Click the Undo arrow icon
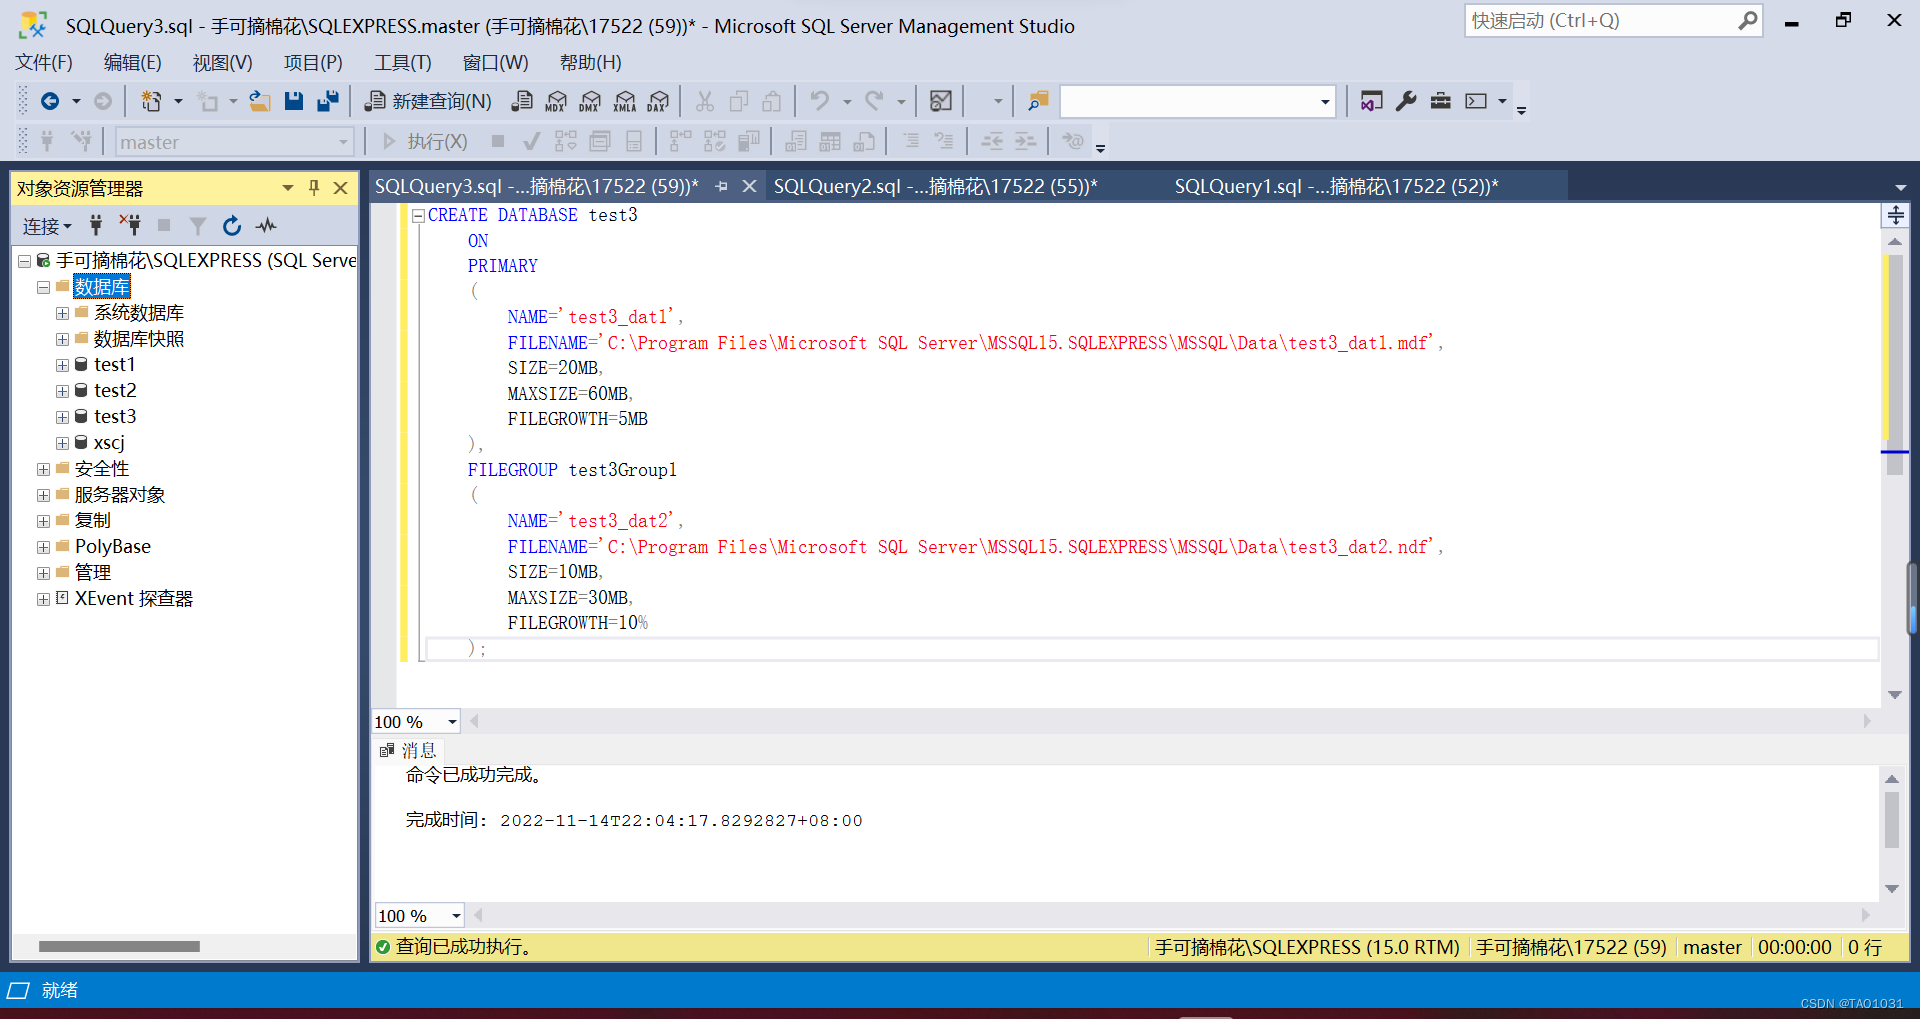The width and height of the screenshot is (1920, 1019). (820, 101)
